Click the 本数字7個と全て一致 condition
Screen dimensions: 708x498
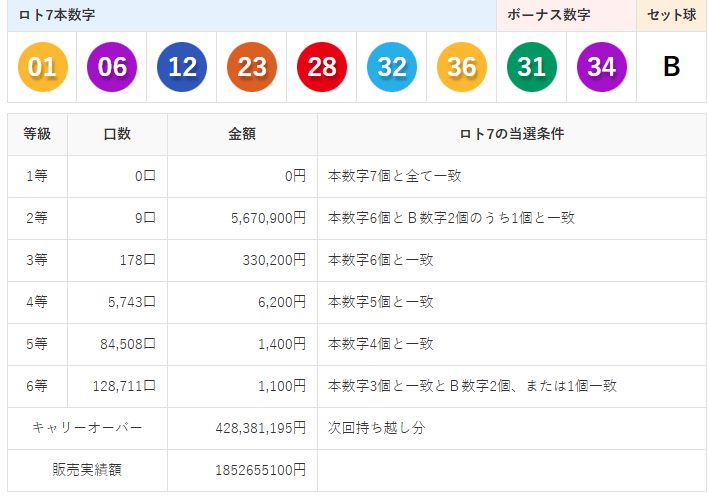(395, 176)
